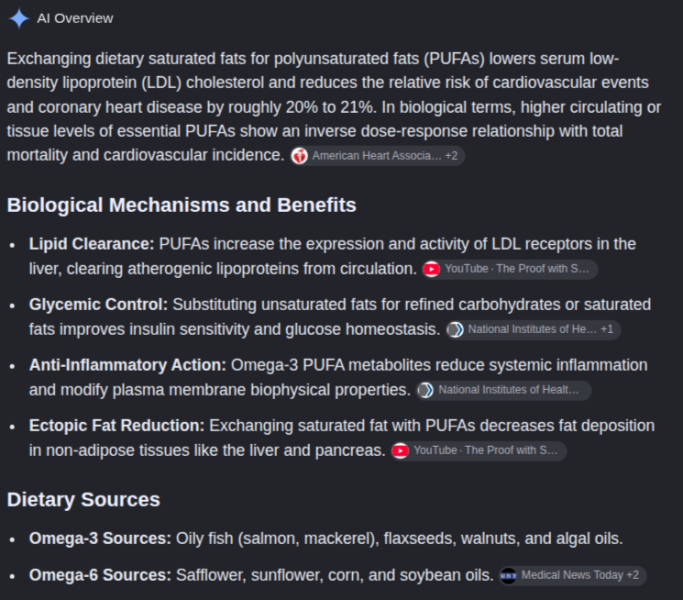Click the AI Overview sparkle icon
Screen dimensions: 683x600
point(19,19)
